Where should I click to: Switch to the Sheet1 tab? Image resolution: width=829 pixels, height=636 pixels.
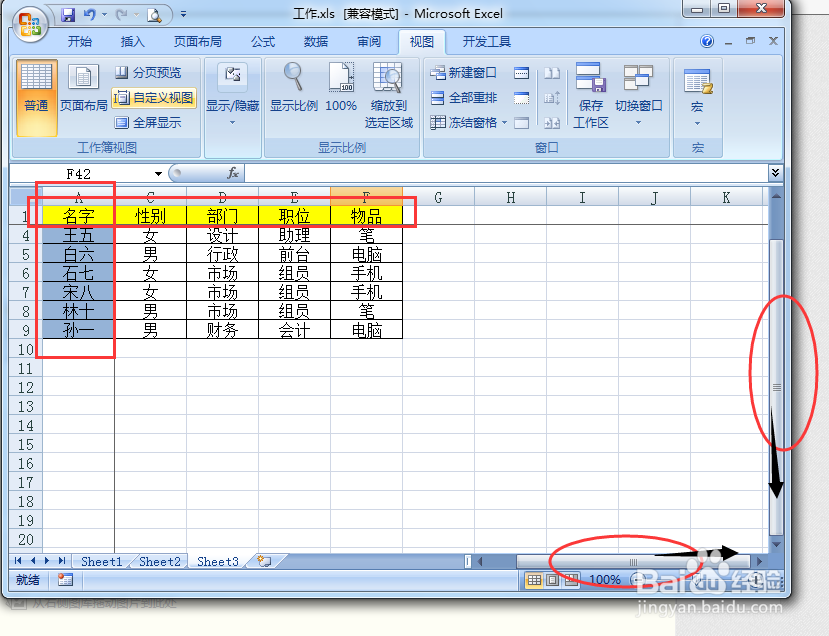click(102, 562)
